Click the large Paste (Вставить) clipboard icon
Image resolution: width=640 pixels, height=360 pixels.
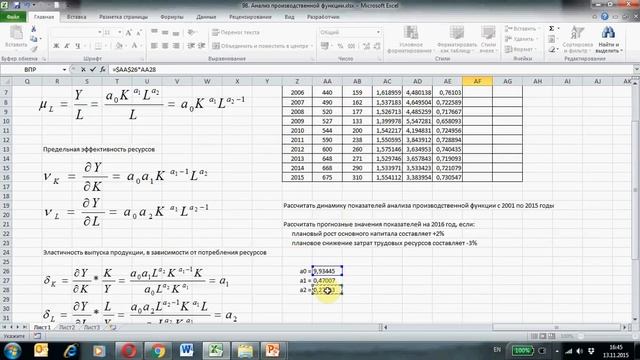pos(16,33)
